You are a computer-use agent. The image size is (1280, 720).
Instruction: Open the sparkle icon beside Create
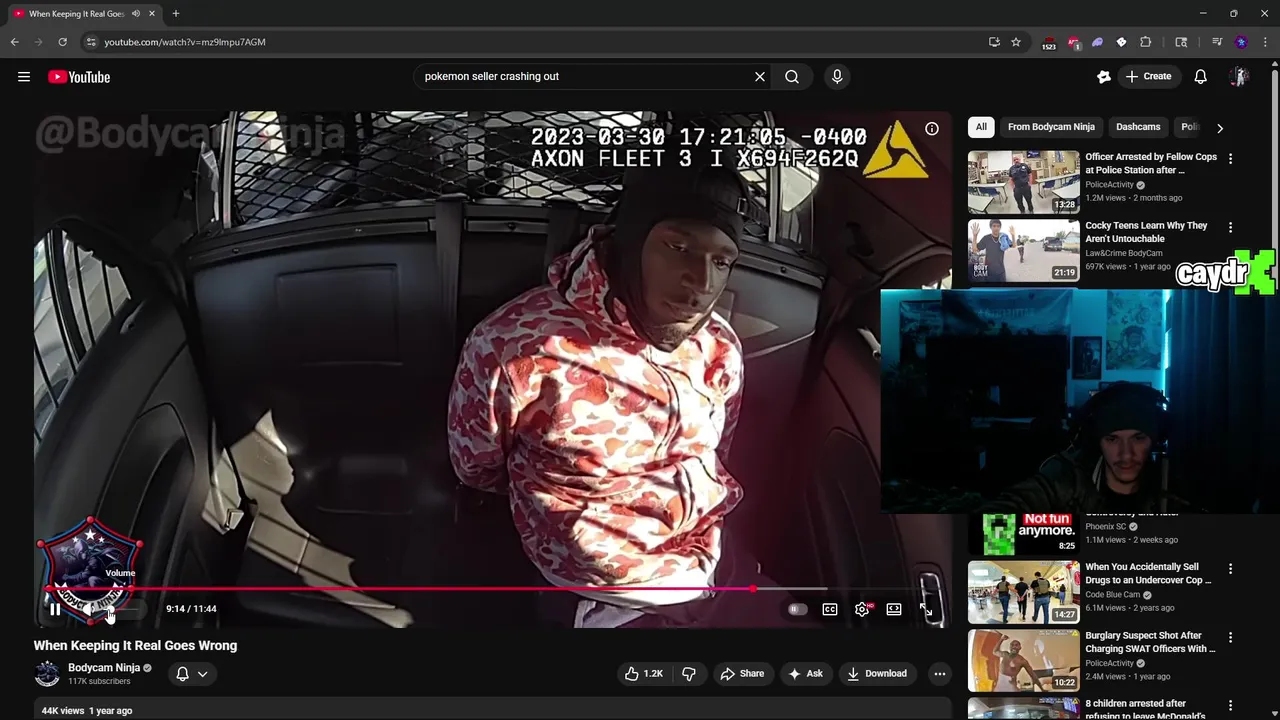pyautogui.click(x=1104, y=76)
